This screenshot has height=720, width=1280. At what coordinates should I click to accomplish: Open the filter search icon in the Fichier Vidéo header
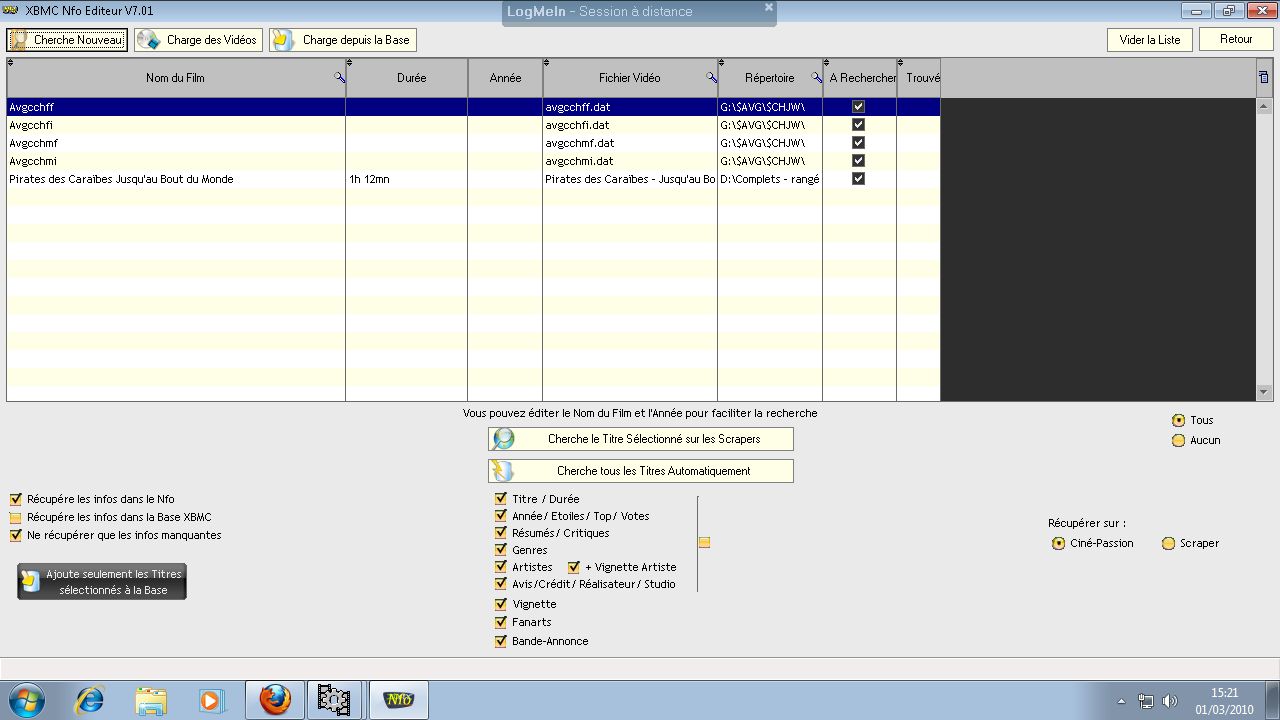click(x=711, y=78)
